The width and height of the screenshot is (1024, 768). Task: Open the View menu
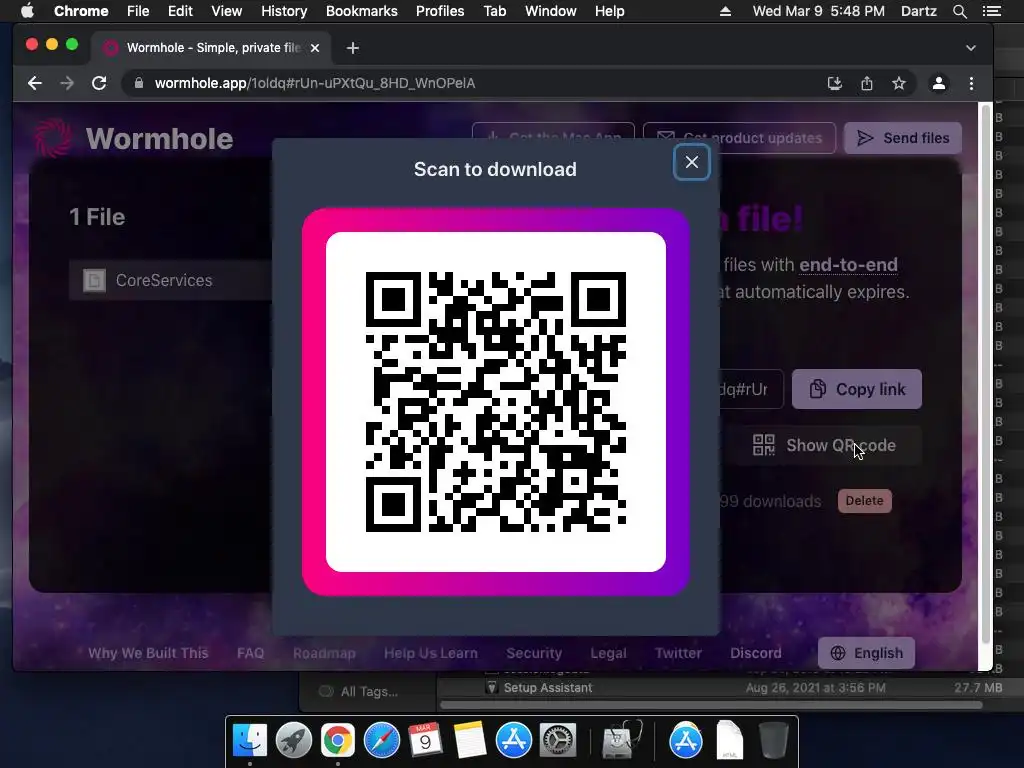227,11
